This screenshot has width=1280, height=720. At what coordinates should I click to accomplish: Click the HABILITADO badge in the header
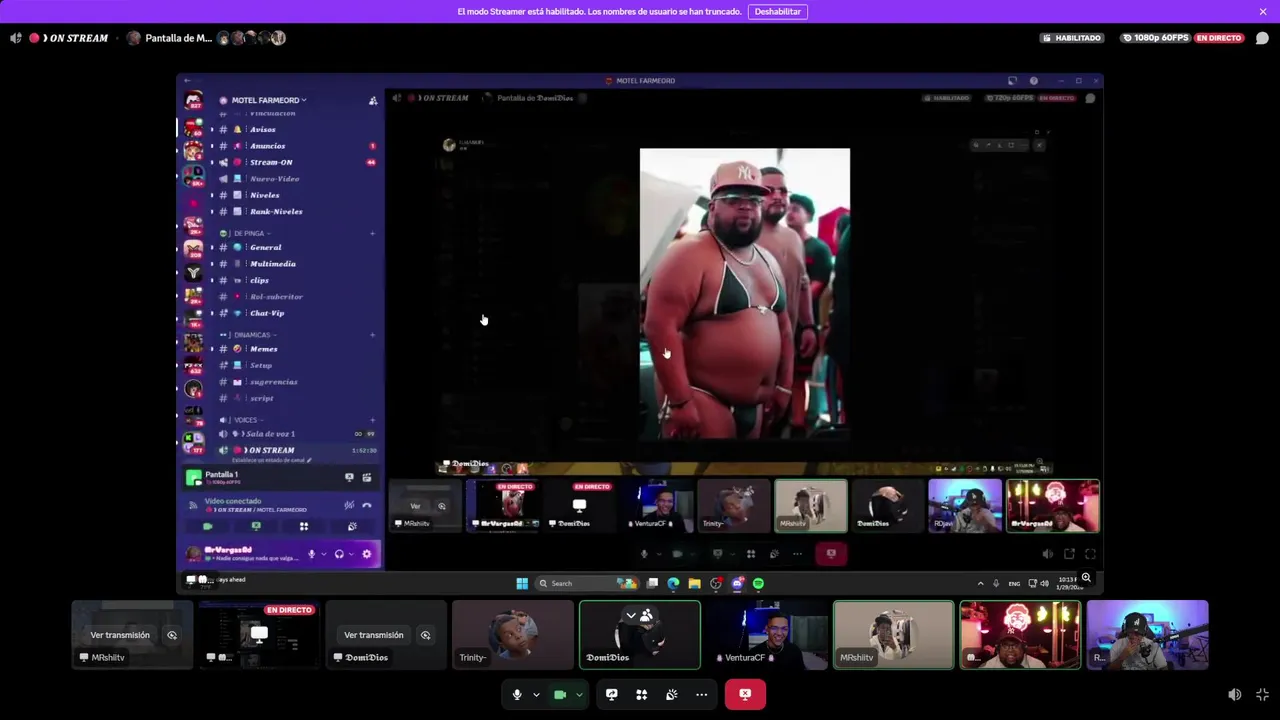pyautogui.click(x=1072, y=38)
